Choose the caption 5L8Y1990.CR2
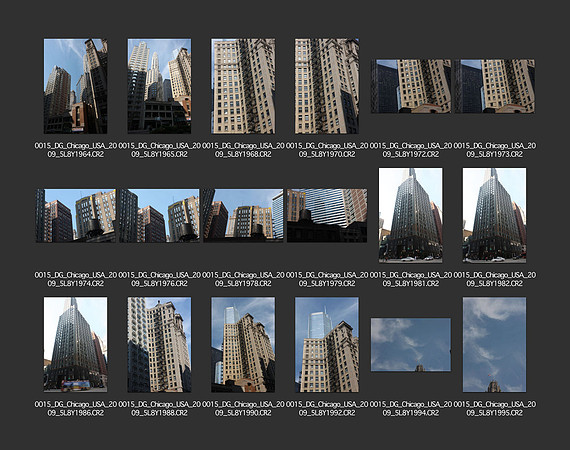This screenshot has width=570, height=450. pyautogui.click(x=243, y=408)
